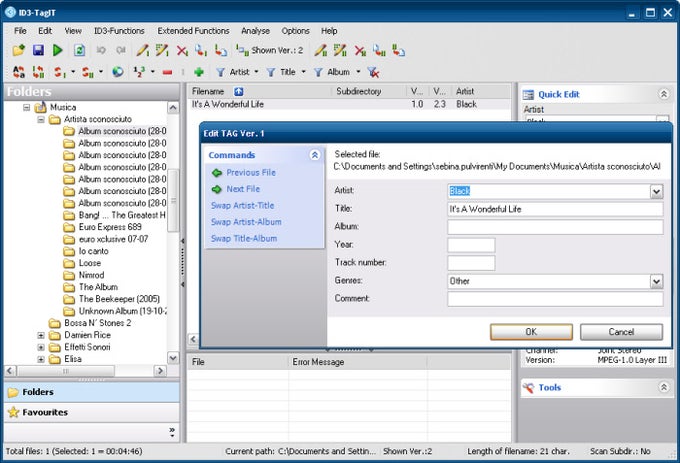Click Swap Artist-Title command link
680x463 pixels.
(242, 206)
